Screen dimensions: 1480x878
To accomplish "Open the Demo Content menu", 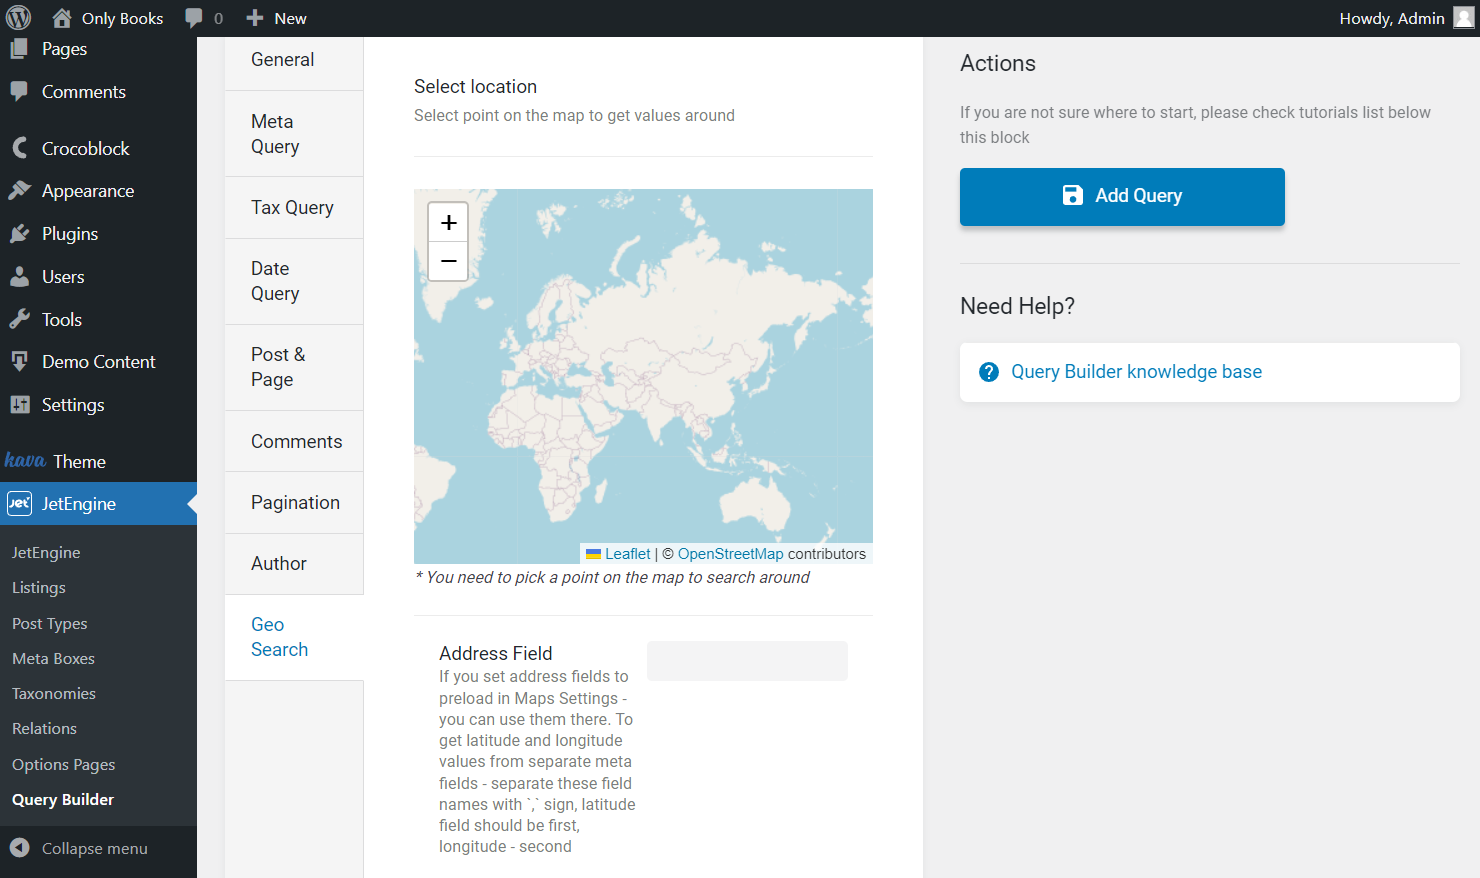I will click(98, 362).
